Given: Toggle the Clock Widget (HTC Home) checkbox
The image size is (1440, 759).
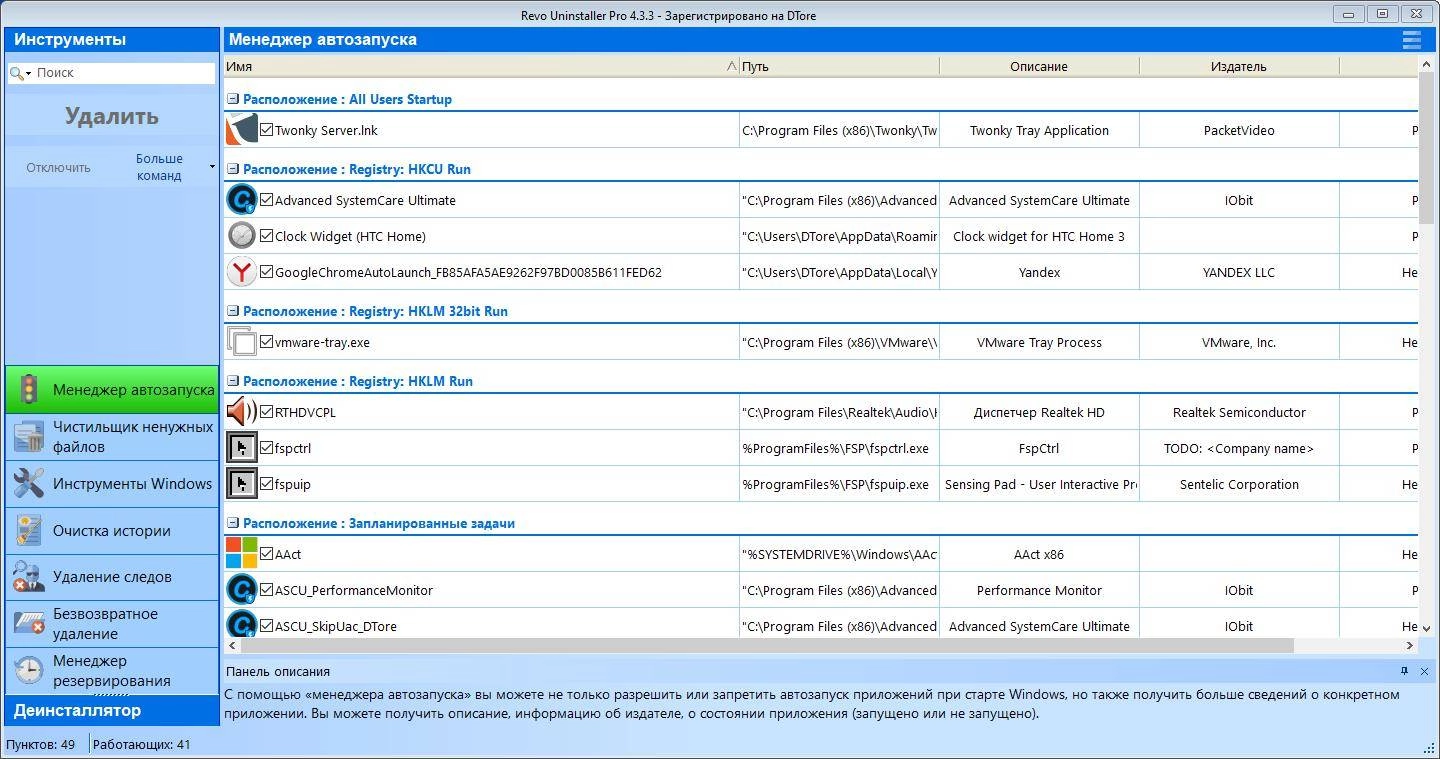Looking at the screenshot, I should (267, 236).
